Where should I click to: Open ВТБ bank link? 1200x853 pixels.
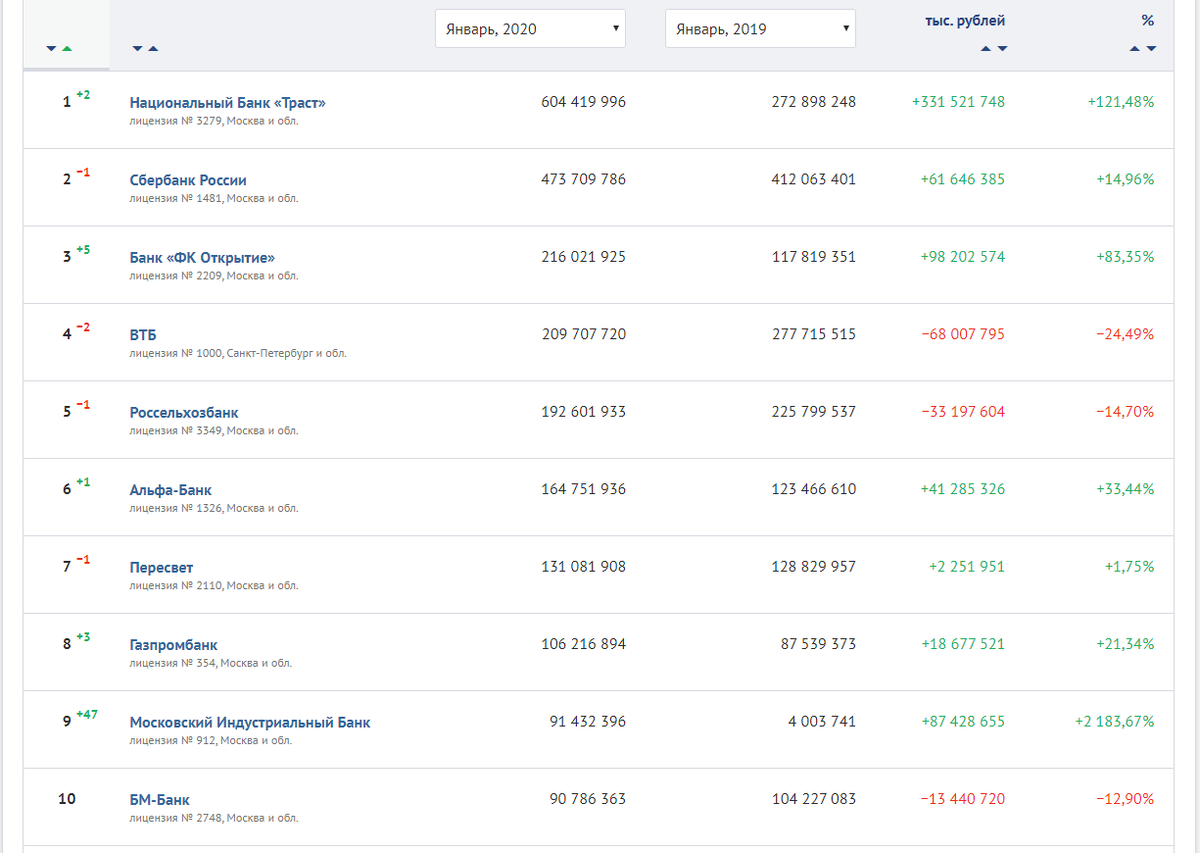pos(143,335)
